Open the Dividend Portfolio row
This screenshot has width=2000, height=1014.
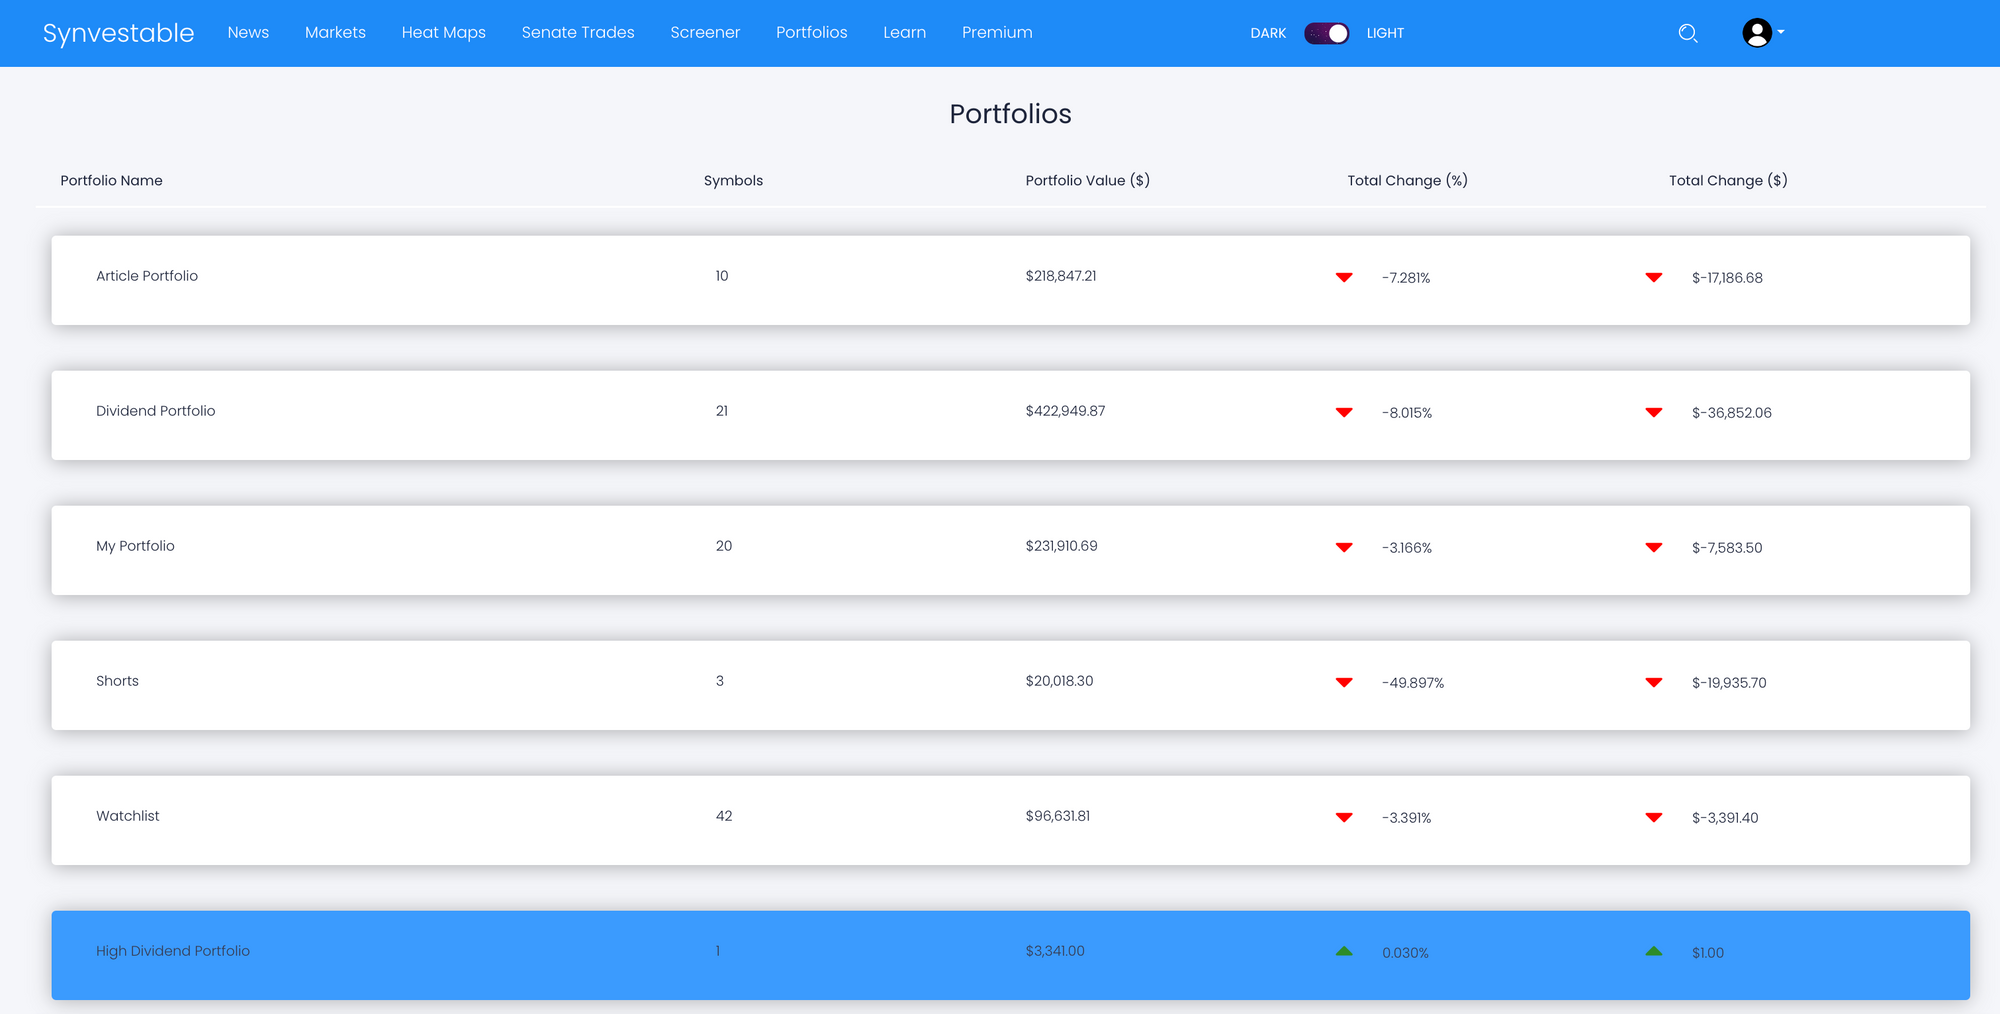[x=1011, y=415]
